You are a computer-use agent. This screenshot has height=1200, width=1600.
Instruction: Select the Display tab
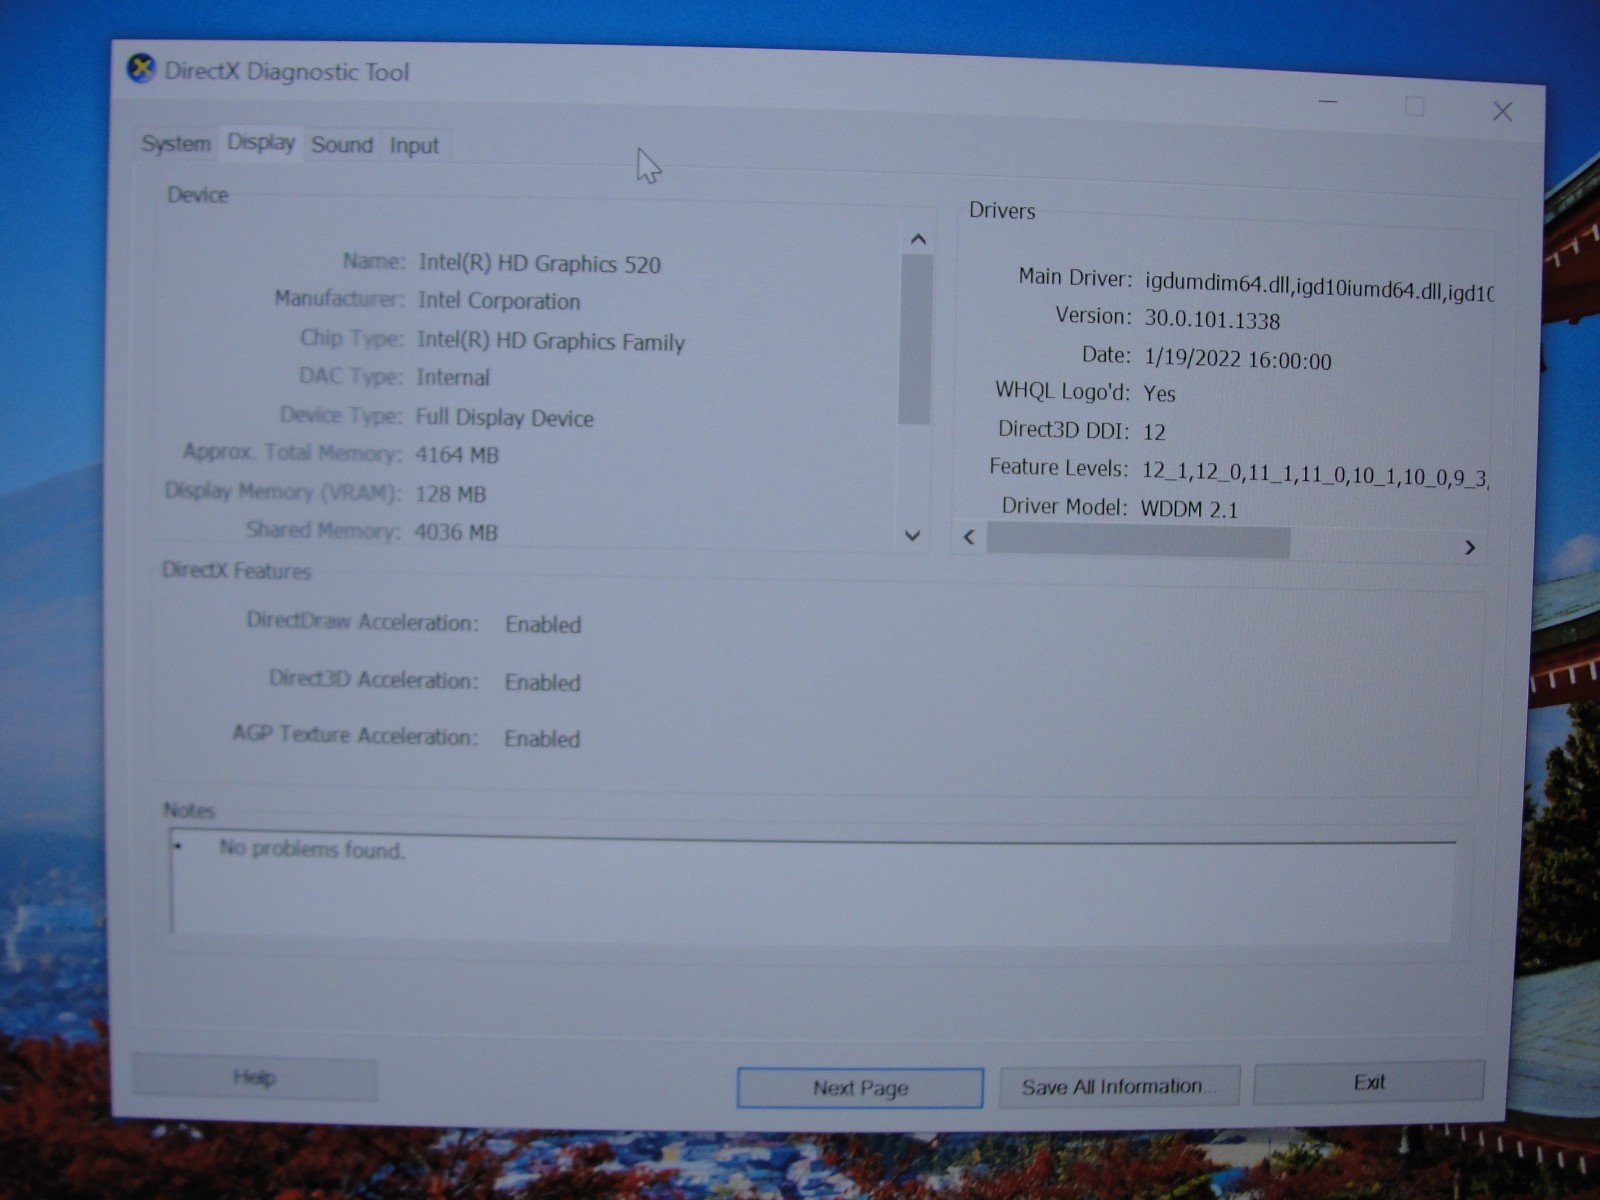click(261, 142)
